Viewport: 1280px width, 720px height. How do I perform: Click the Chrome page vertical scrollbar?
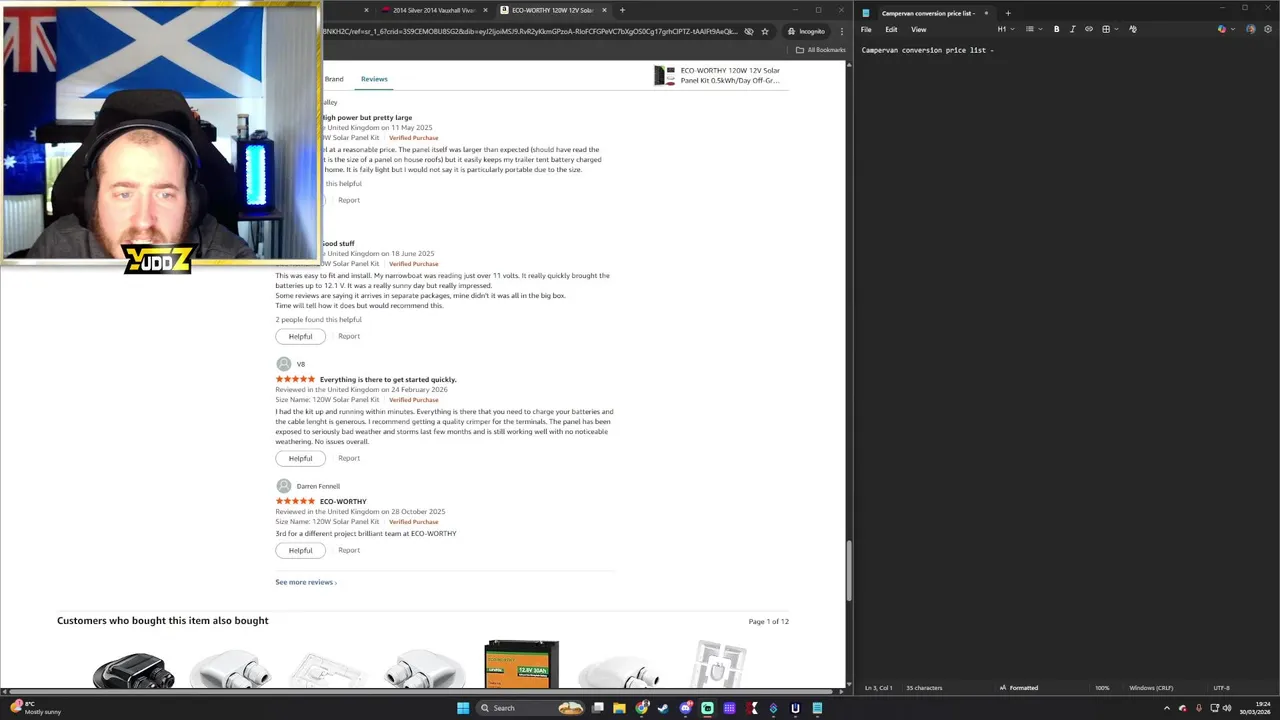click(850, 570)
